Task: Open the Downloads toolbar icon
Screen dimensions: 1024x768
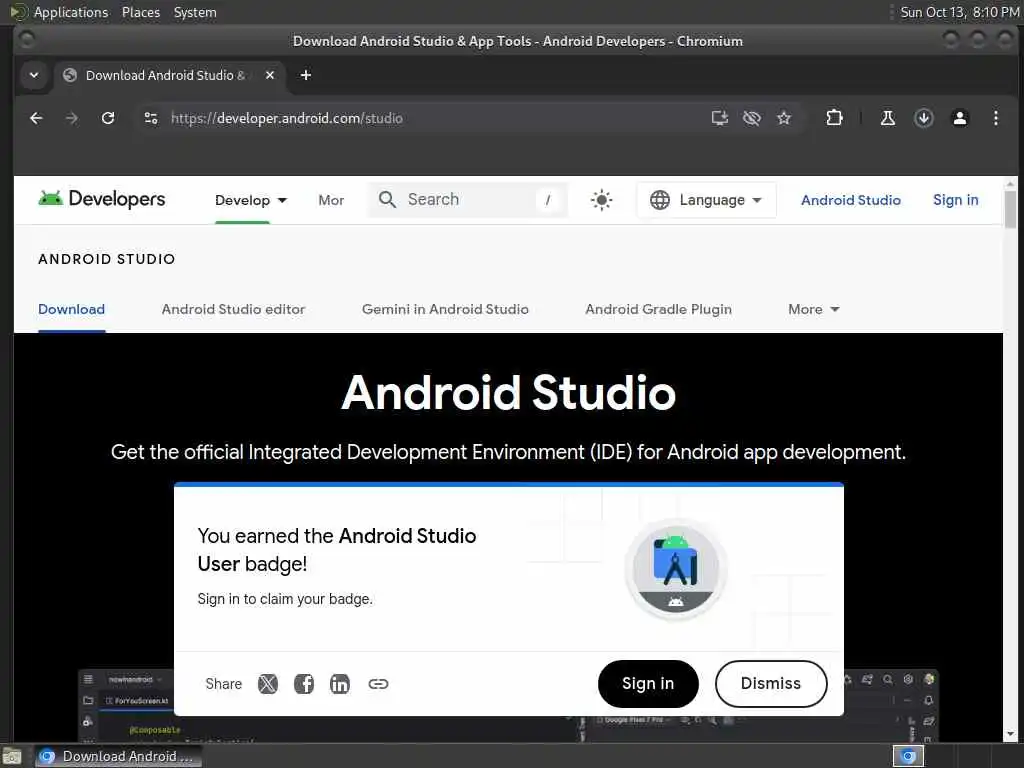Action: click(923, 118)
